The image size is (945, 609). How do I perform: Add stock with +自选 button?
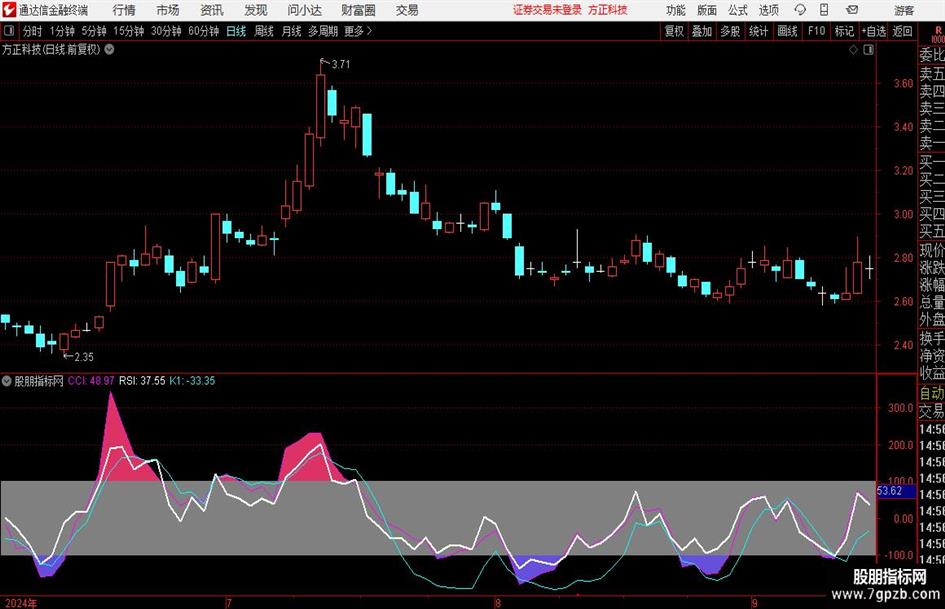[874, 31]
